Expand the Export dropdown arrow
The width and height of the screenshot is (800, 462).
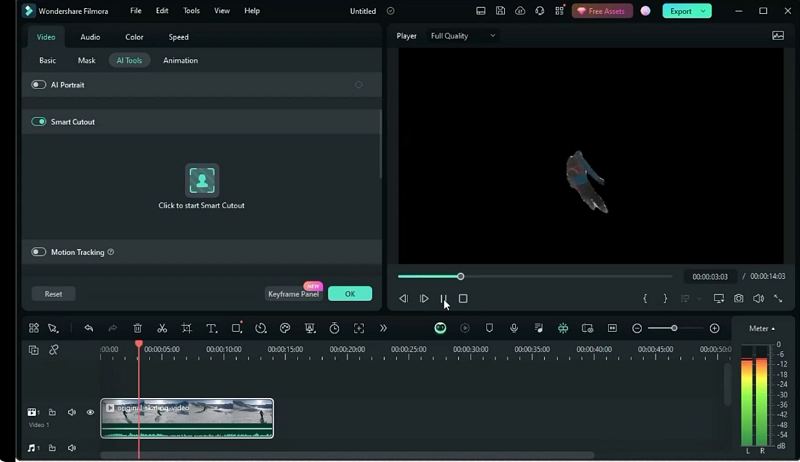(703, 11)
